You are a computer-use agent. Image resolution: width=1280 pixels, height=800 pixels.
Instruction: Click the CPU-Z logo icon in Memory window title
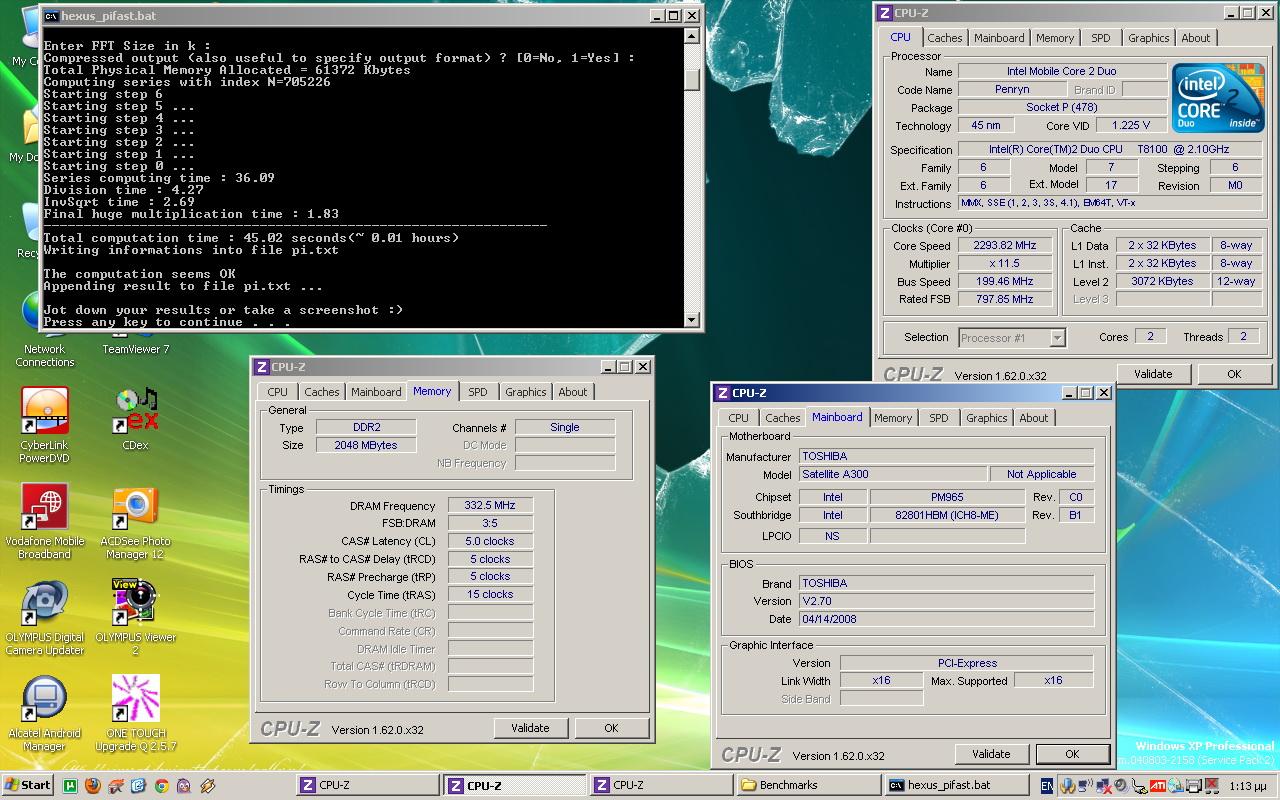262,367
